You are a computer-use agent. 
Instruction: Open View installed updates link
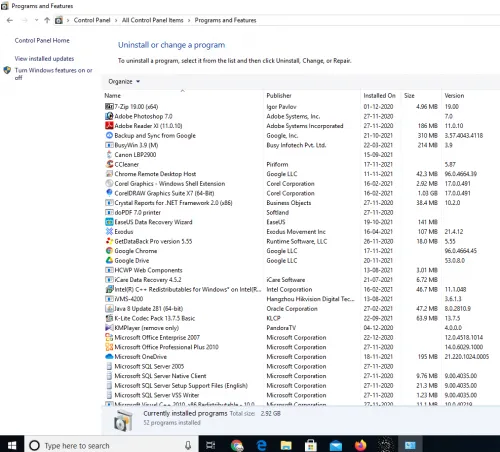click(44, 59)
